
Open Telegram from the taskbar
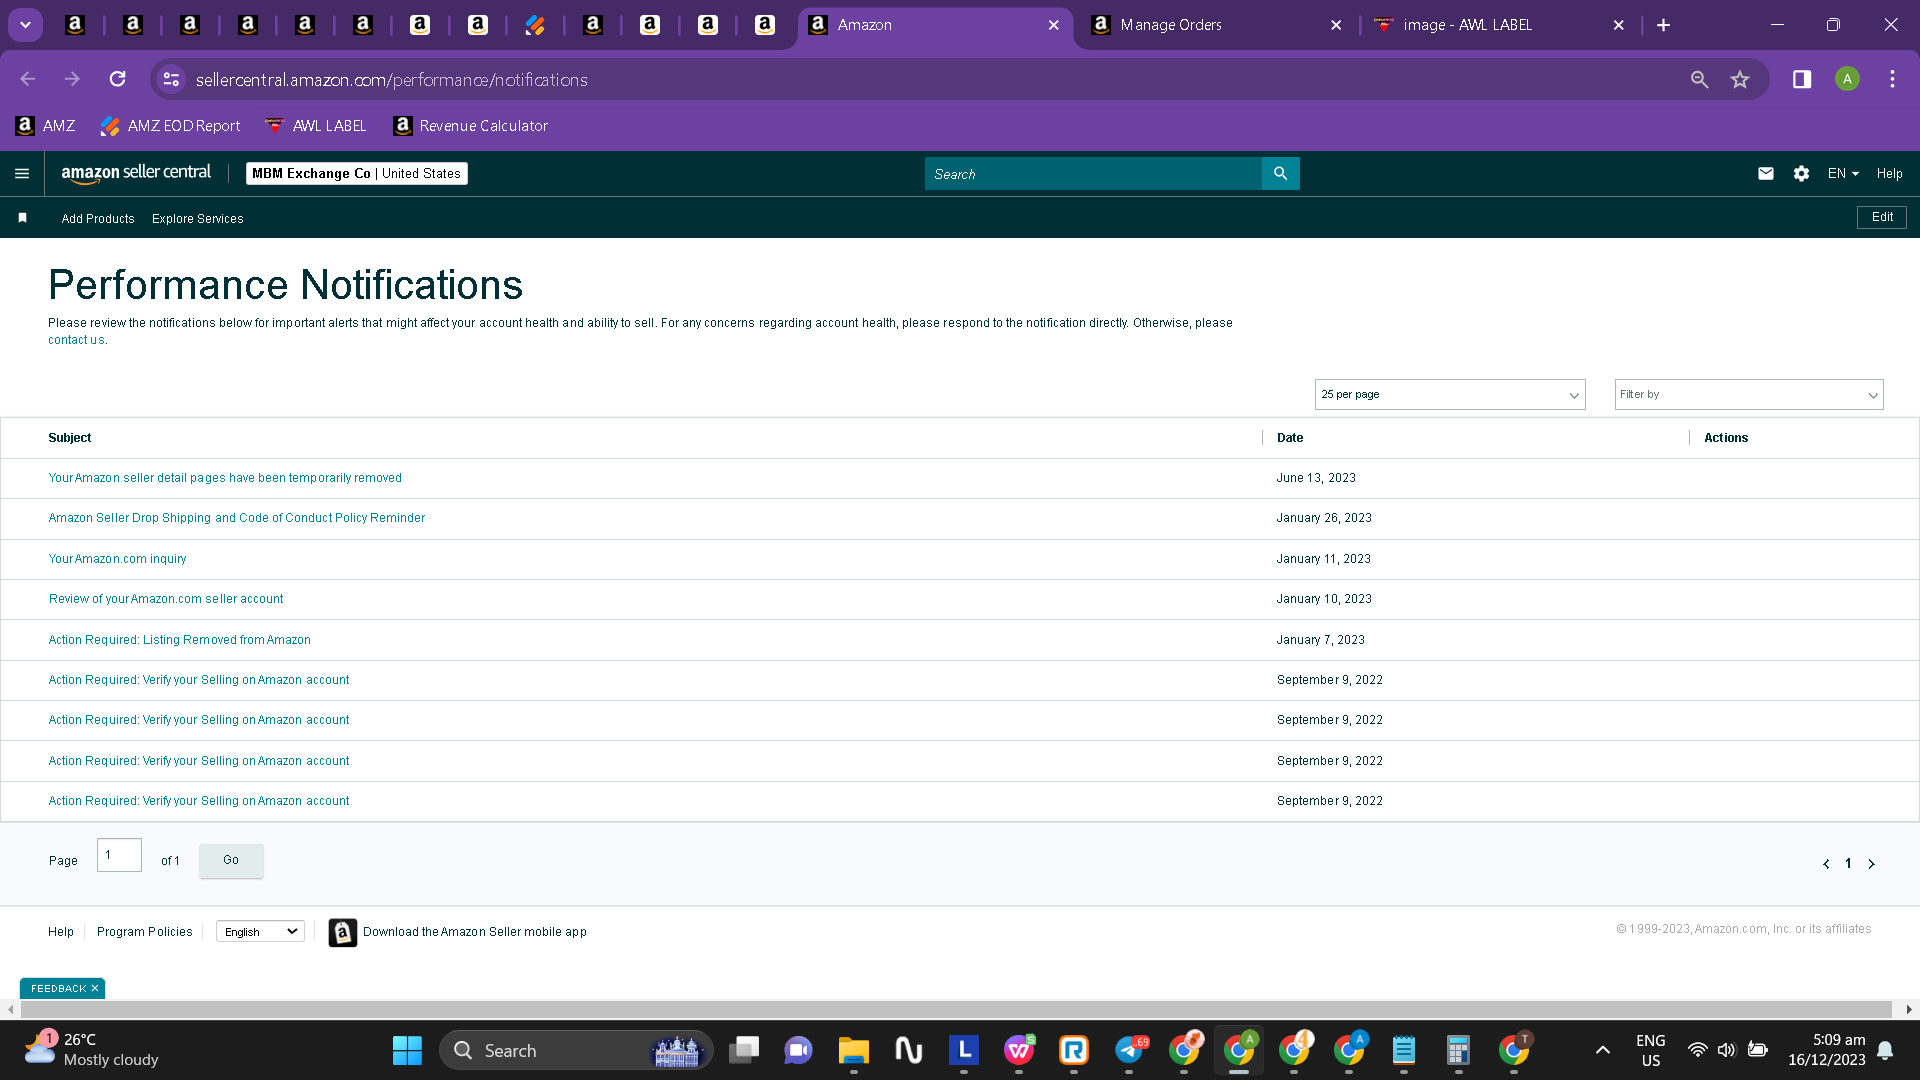(1129, 1051)
